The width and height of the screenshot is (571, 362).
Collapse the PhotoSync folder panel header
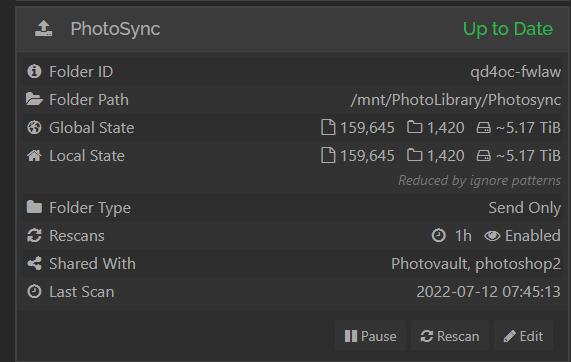click(x=293, y=29)
